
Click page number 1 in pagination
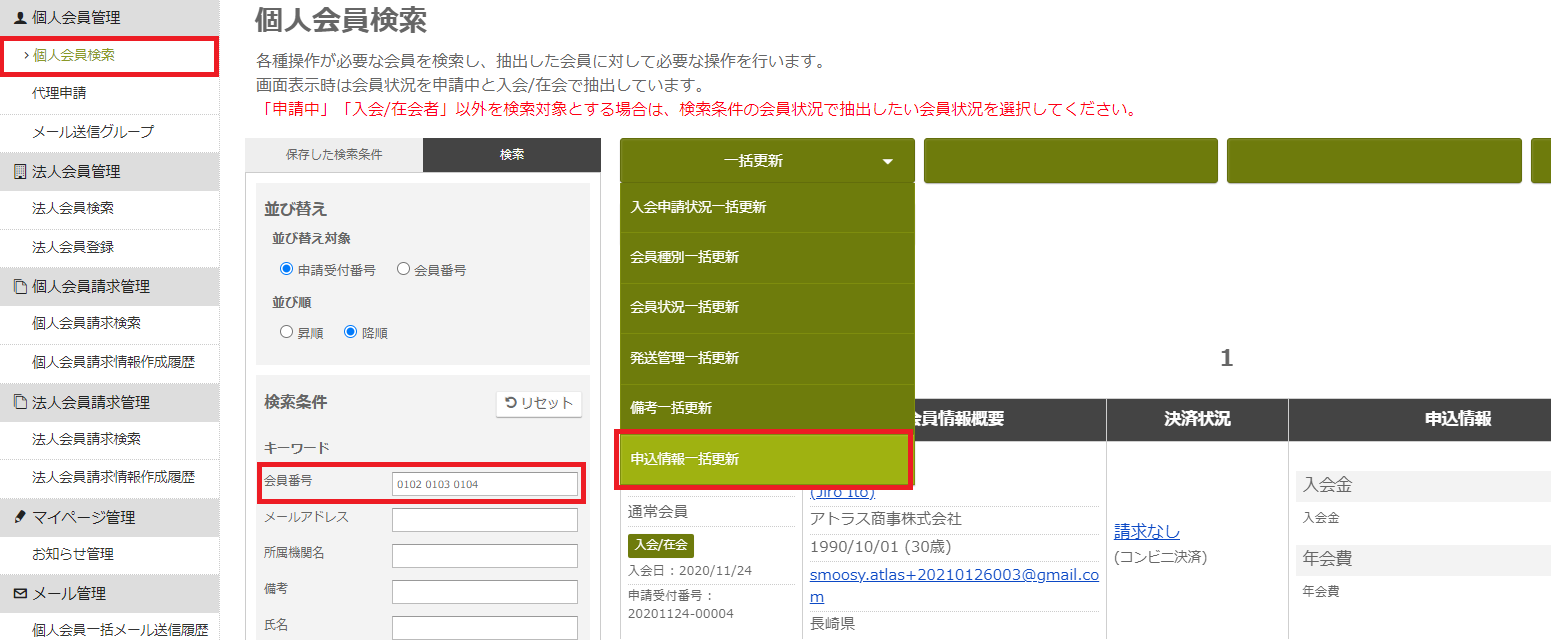point(1227,359)
